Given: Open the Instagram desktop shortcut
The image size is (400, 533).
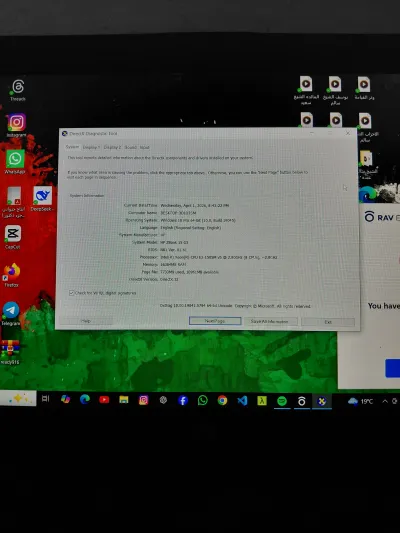Looking at the screenshot, I should pos(16,125).
